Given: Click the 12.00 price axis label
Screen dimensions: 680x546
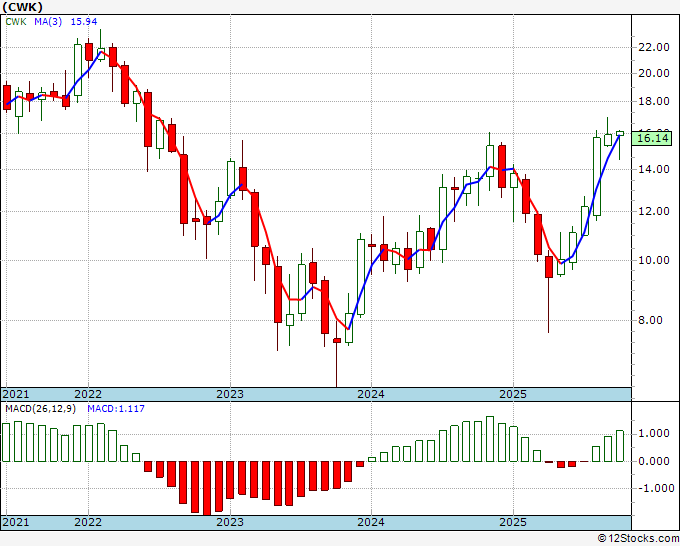Looking at the screenshot, I should tap(654, 212).
